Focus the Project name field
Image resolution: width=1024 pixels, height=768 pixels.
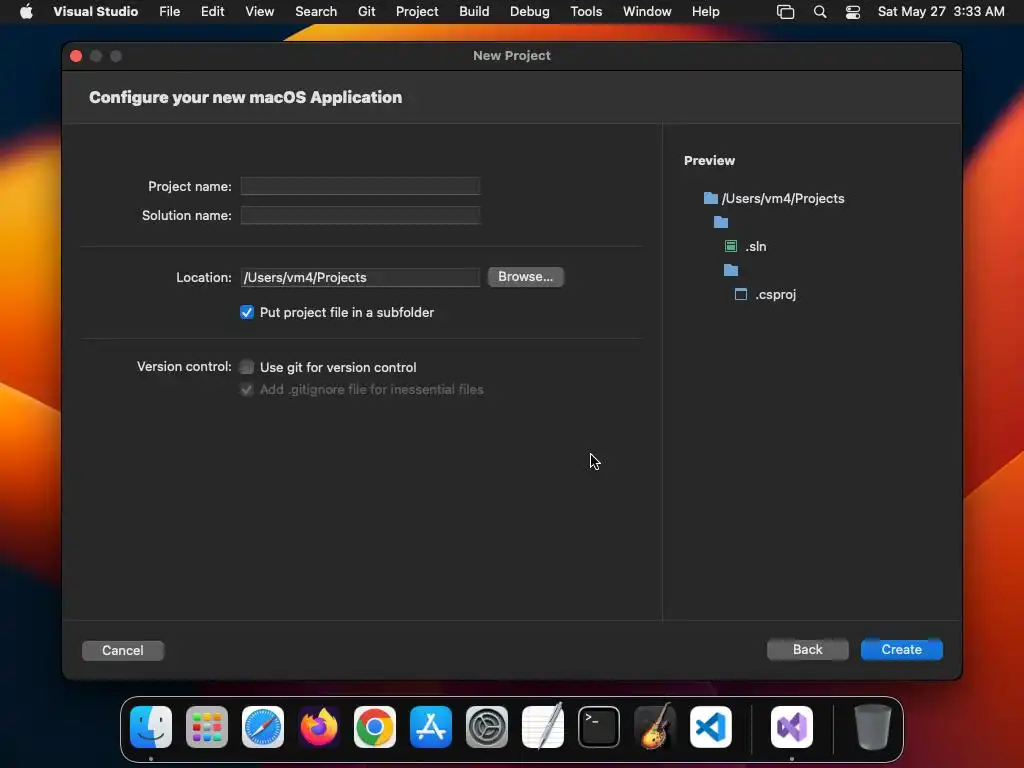pos(360,186)
